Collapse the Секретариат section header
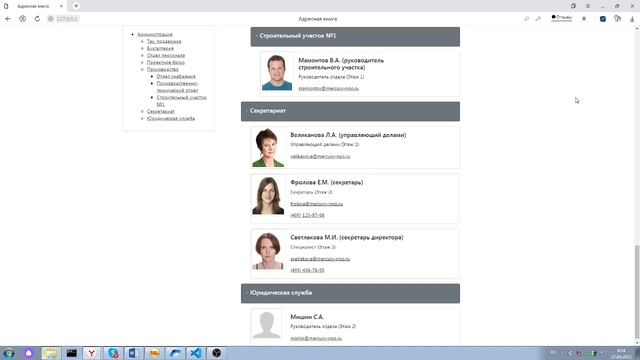Viewport: 640px width, 360px height. point(350,111)
